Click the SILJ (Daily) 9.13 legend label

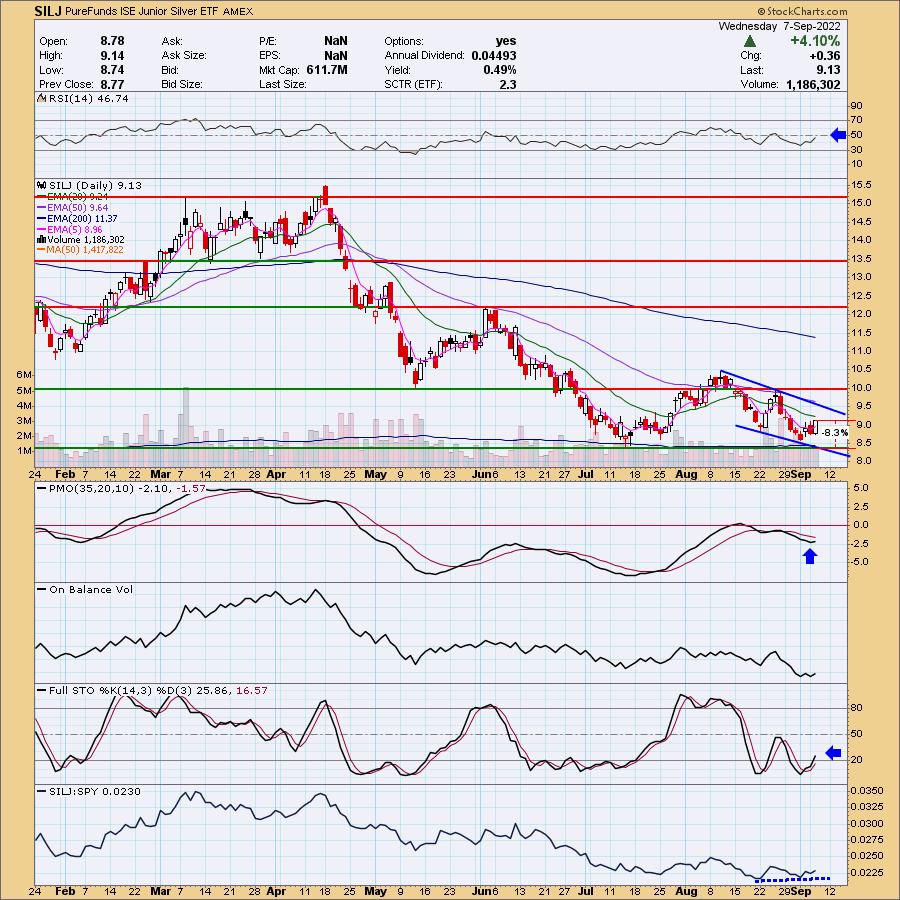click(x=95, y=185)
